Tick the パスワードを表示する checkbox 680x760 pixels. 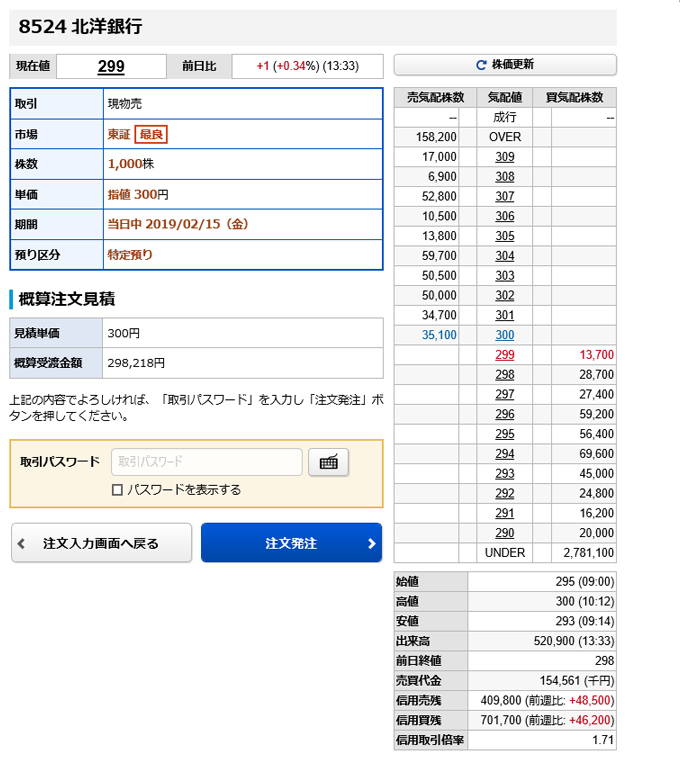117,490
